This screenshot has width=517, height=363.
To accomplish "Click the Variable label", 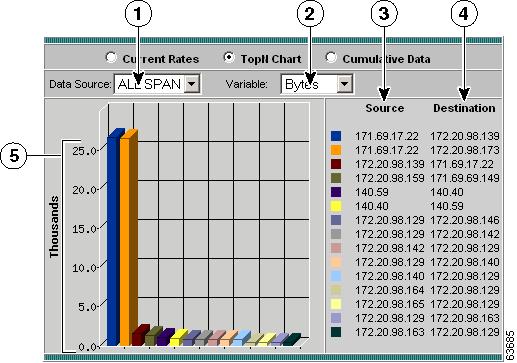I will coord(246,84).
